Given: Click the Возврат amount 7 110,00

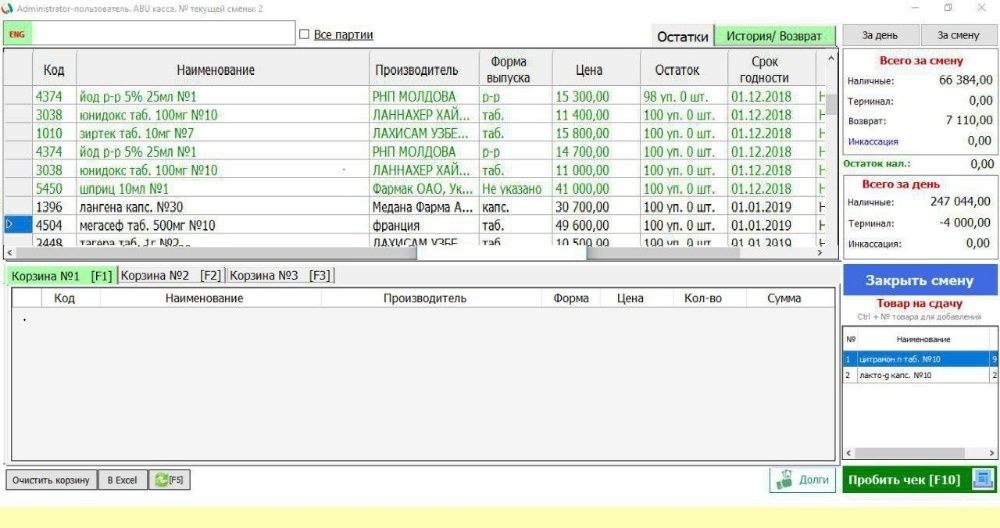Looking at the screenshot, I should (x=969, y=120).
